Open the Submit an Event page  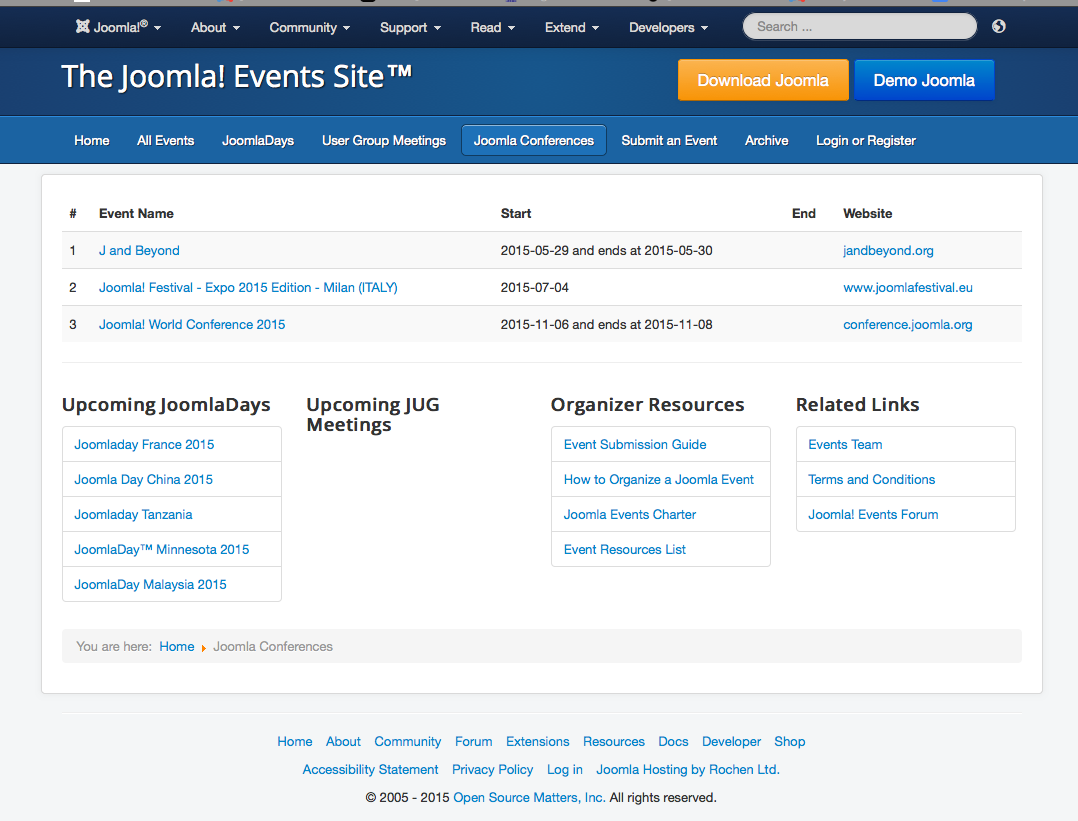point(669,140)
